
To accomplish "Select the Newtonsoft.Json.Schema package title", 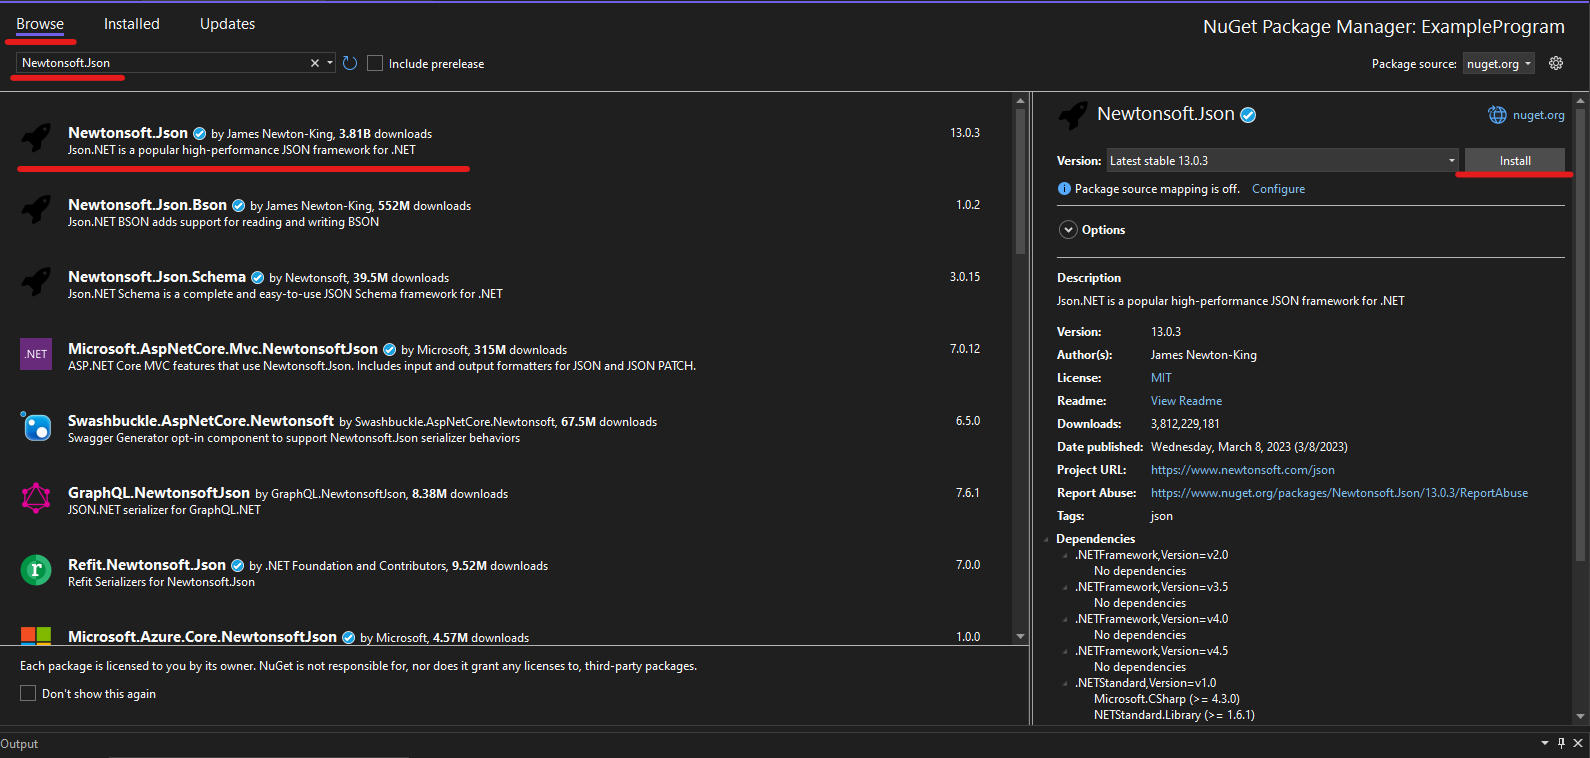I will pyautogui.click(x=157, y=277).
